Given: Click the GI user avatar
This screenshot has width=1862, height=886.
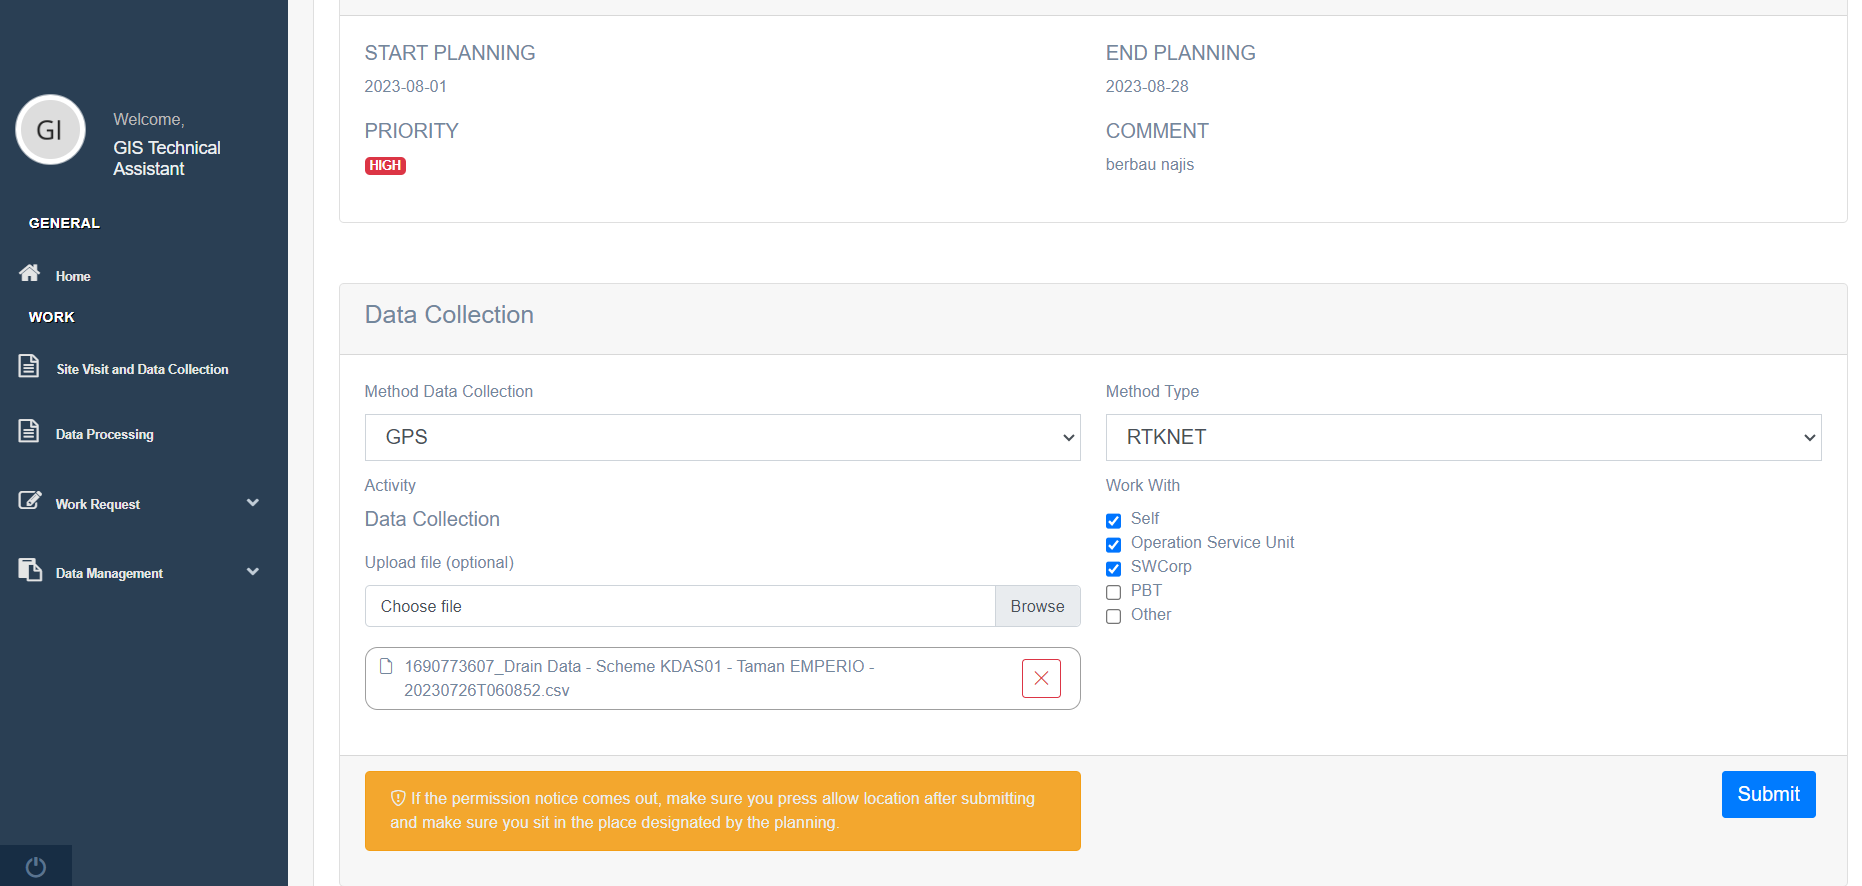Looking at the screenshot, I should [x=50, y=130].
